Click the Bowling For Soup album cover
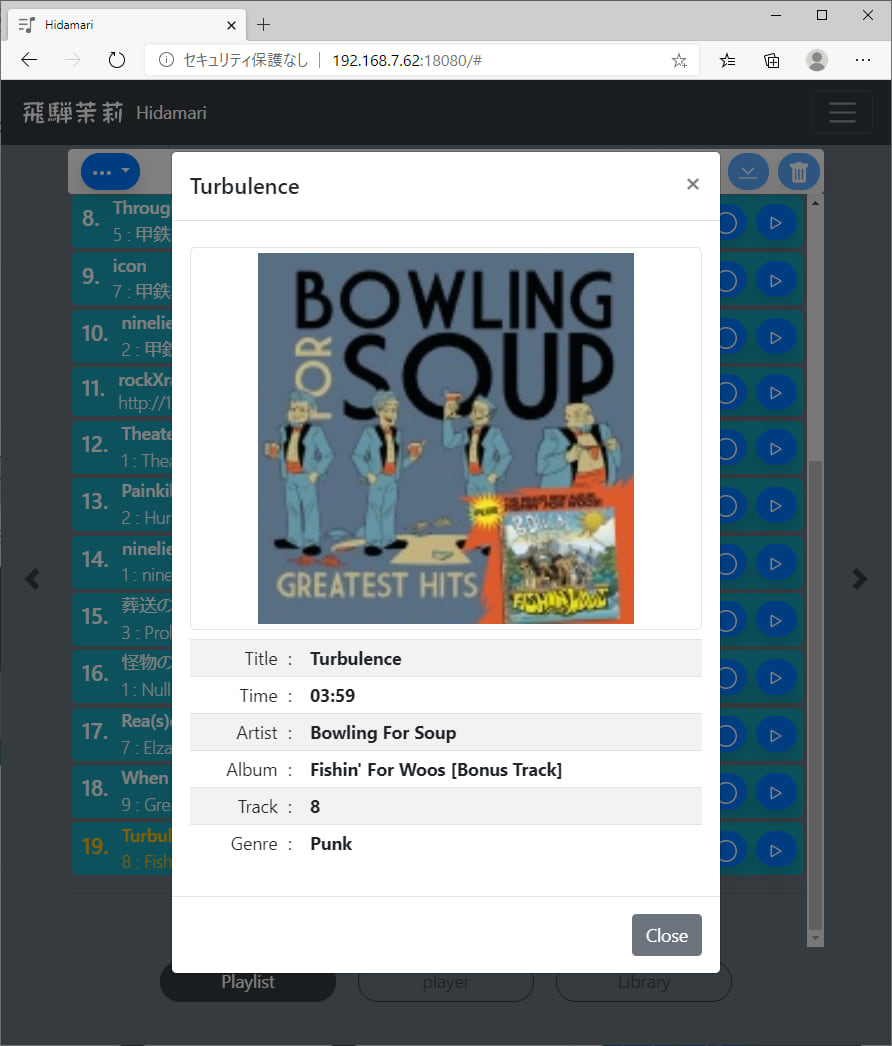Viewport: 892px width, 1046px height. click(446, 438)
